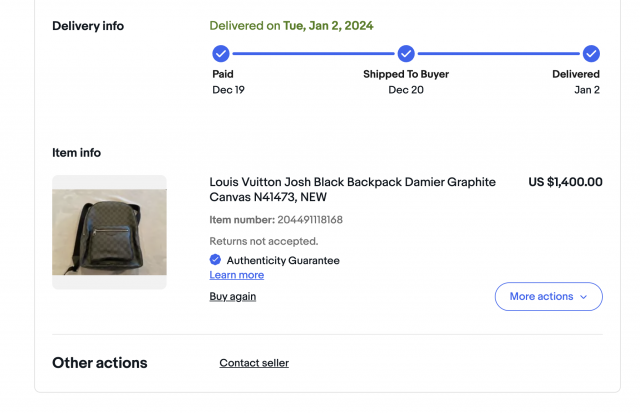
Task: Click the Shipped To Buyer checkmark icon
Action: [x=406, y=53]
